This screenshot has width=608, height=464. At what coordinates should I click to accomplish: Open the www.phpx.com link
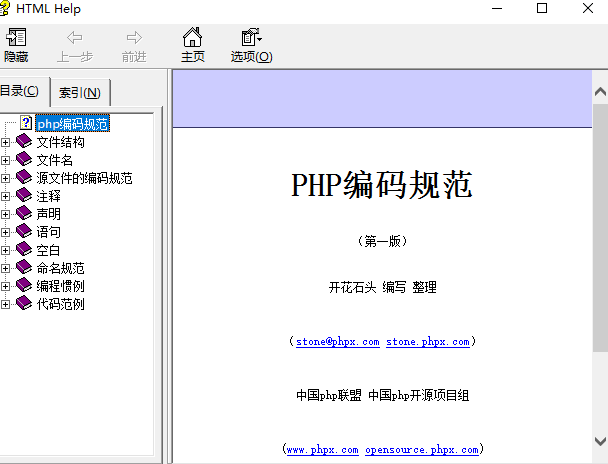(x=322, y=450)
